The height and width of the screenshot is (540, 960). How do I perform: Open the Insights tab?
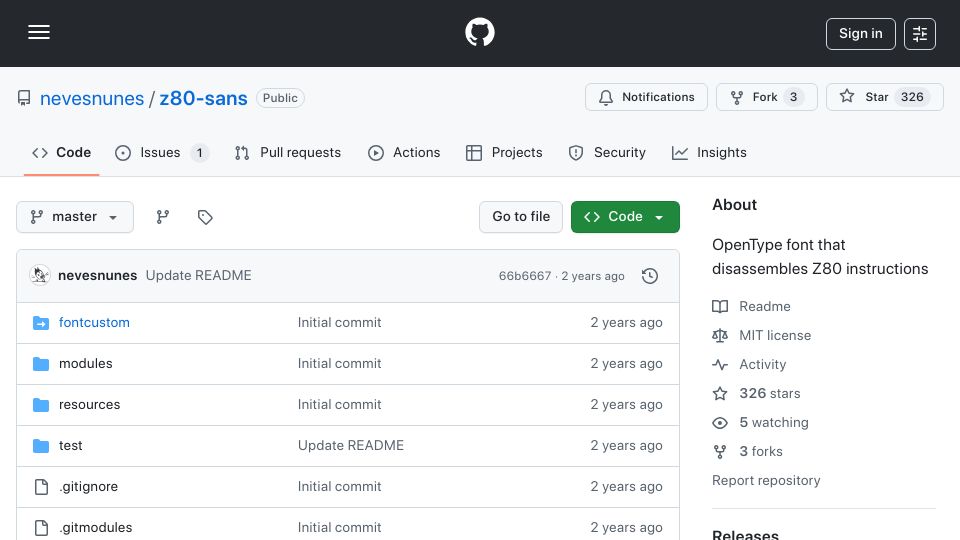pyautogui.click(x=709, y=152)
